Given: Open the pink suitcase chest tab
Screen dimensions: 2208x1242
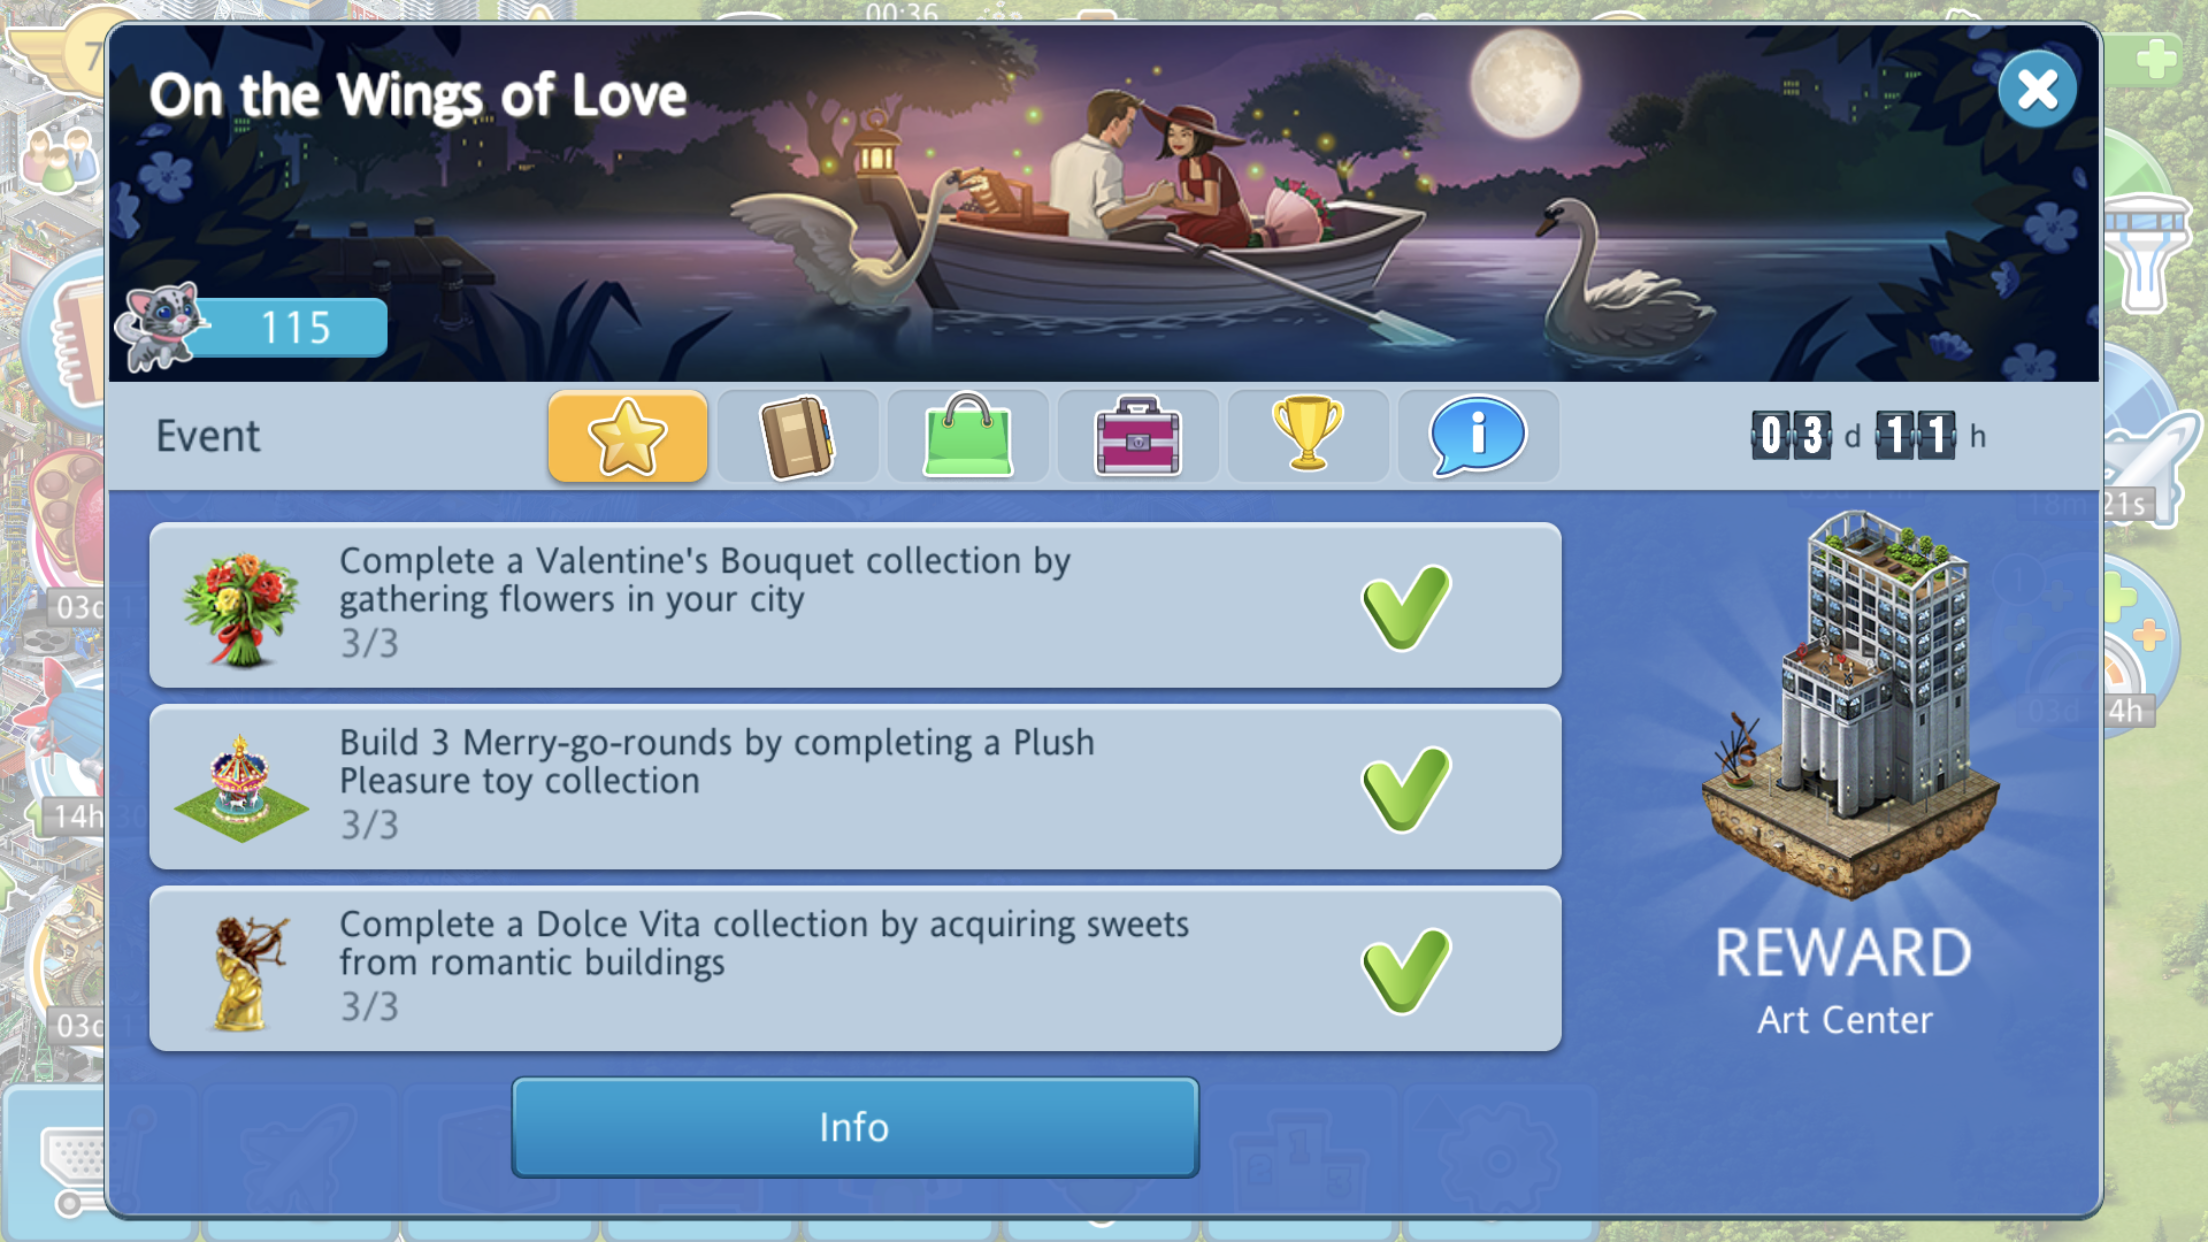Looking at the screenshot, I should tap(1137, 436).
